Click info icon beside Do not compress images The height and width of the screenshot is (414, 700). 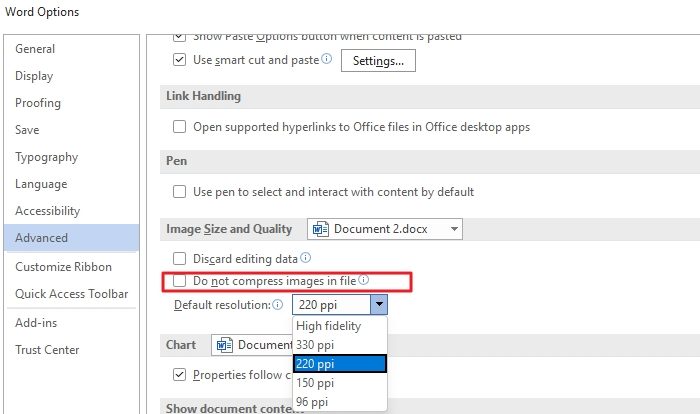click(x=364, y=281)
